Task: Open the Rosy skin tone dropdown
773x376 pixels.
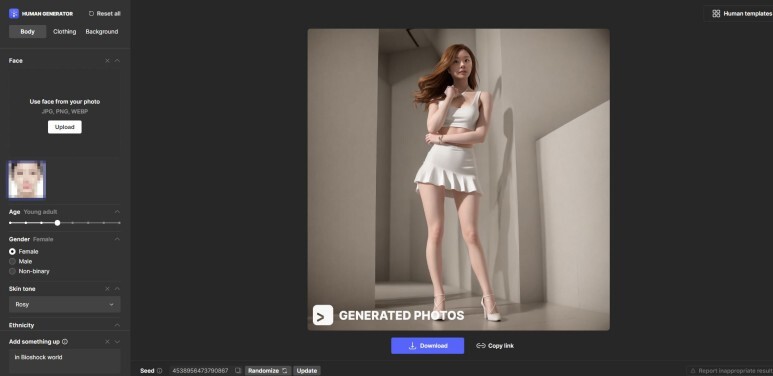Action: [x=65, y=305]
